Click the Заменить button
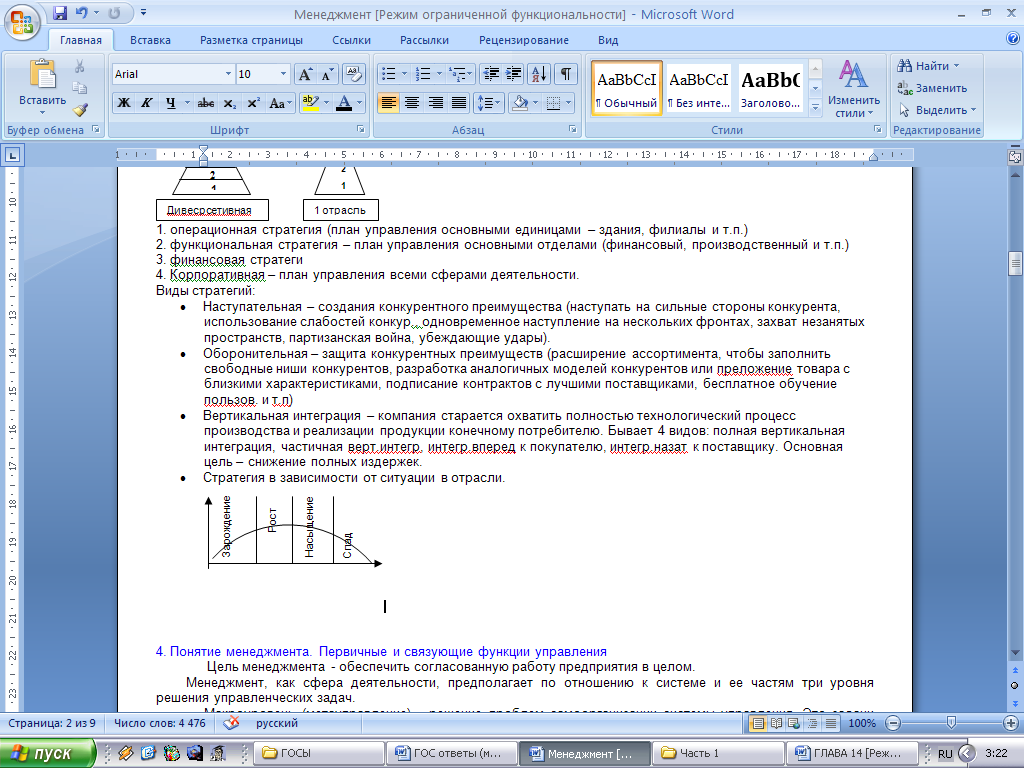Viewport: 1024px width, 768px height. pyautogui.click(x=932, y=88)
